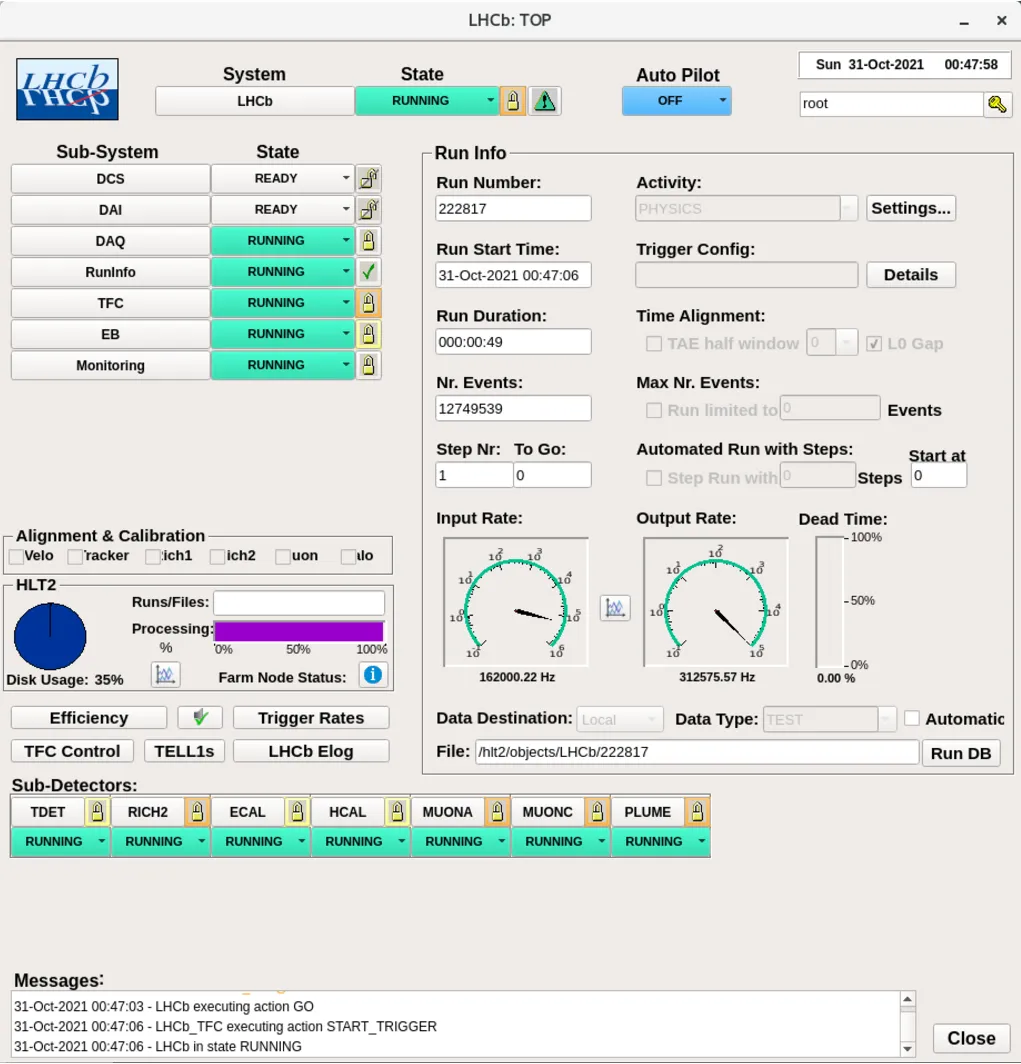Click the HLT2 disk usage pie chart
This screenshot has width=1021, height=1064.
pyautogui.click(x=50, y=636)
